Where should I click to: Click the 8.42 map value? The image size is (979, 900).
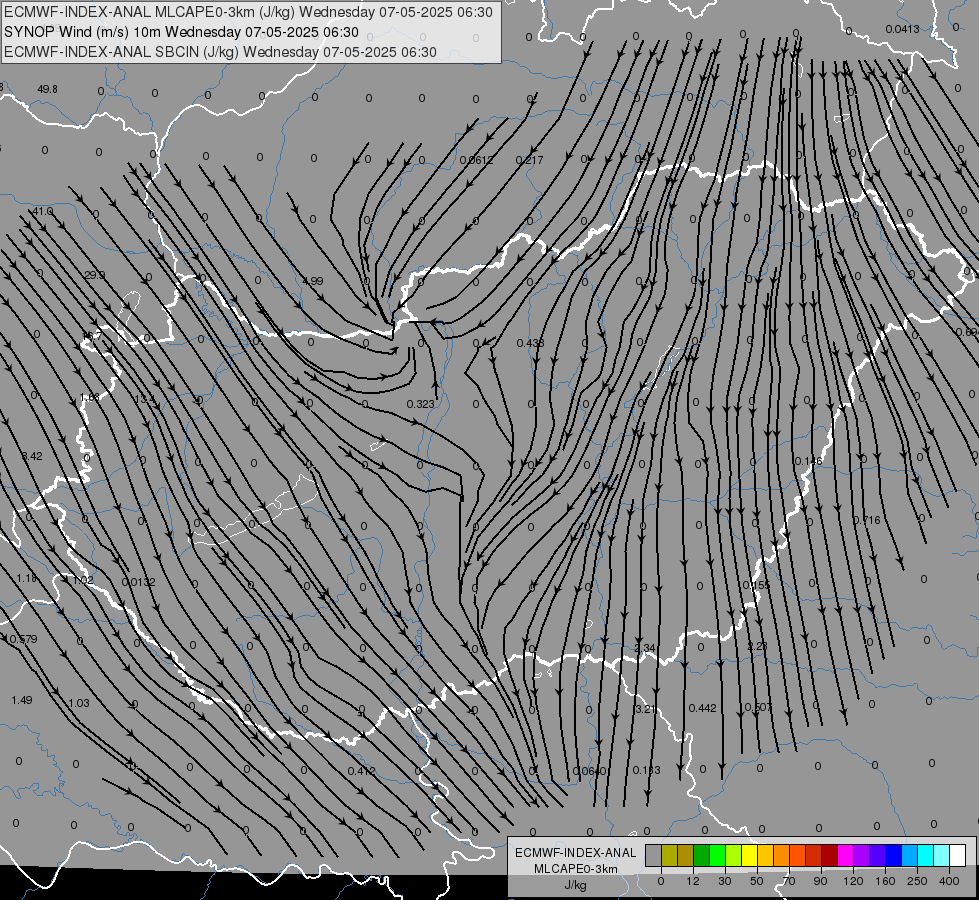[32, 457]
